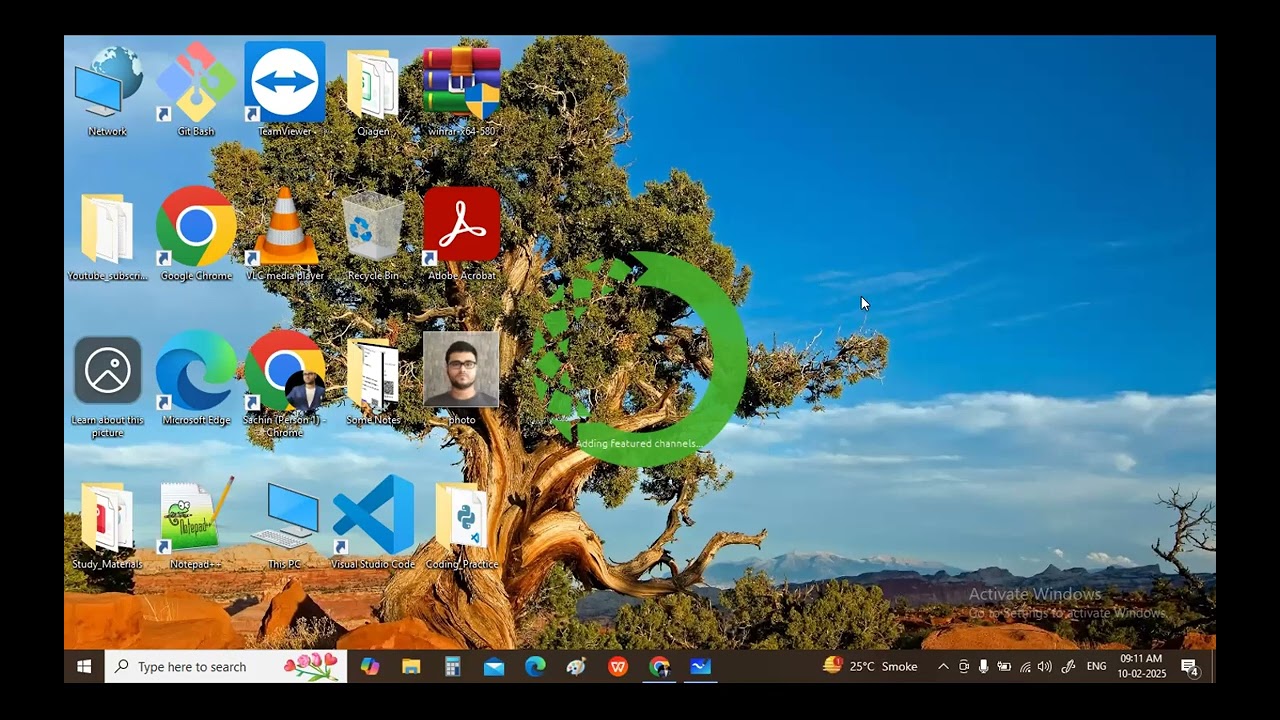Click the 'Learn about this picture' icon

[x=107, y=386]
